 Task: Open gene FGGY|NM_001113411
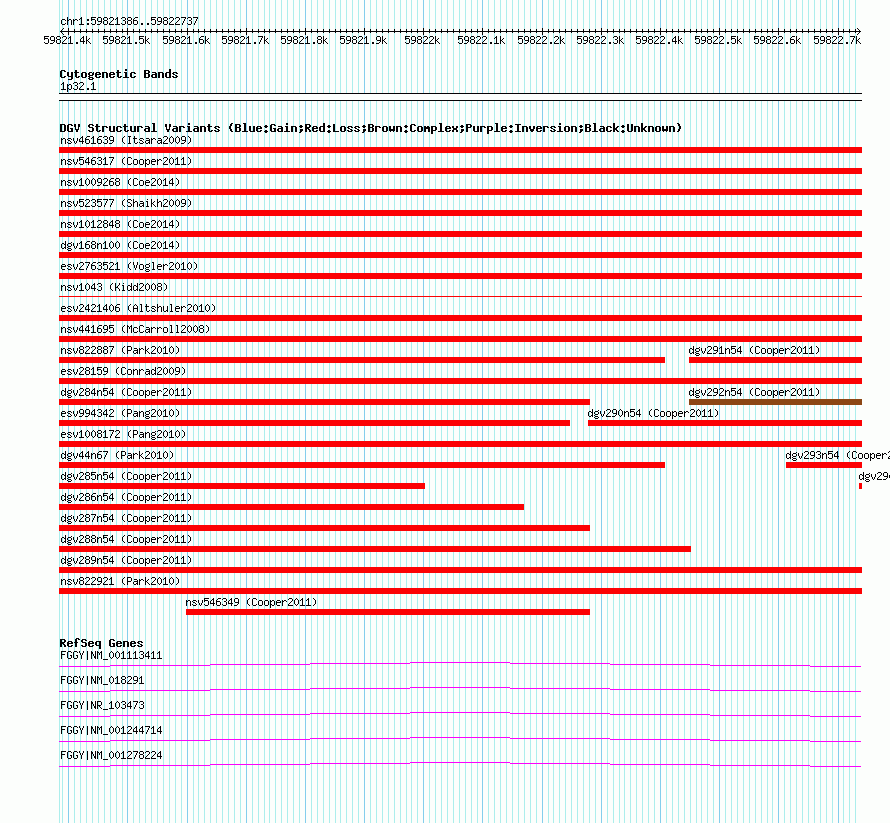(x=111, y=656)
